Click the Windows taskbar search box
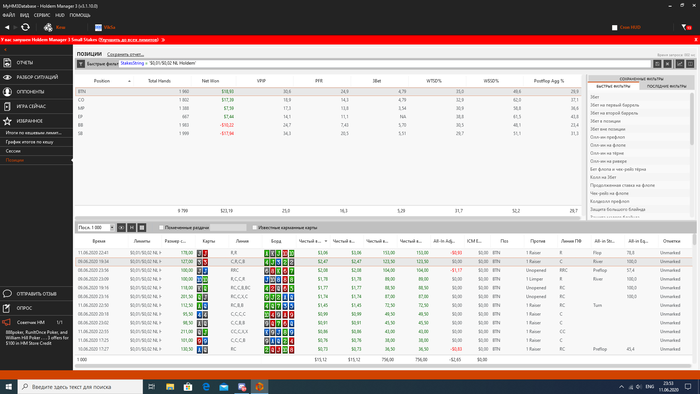This screenshot has width=700, height=394. click(80, 386)
